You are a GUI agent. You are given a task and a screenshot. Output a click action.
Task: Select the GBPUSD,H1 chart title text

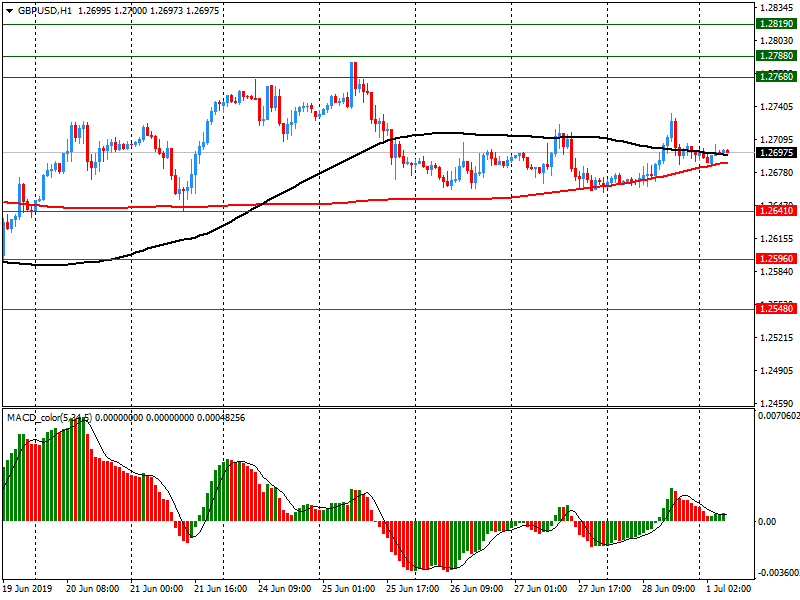[45, 11]
